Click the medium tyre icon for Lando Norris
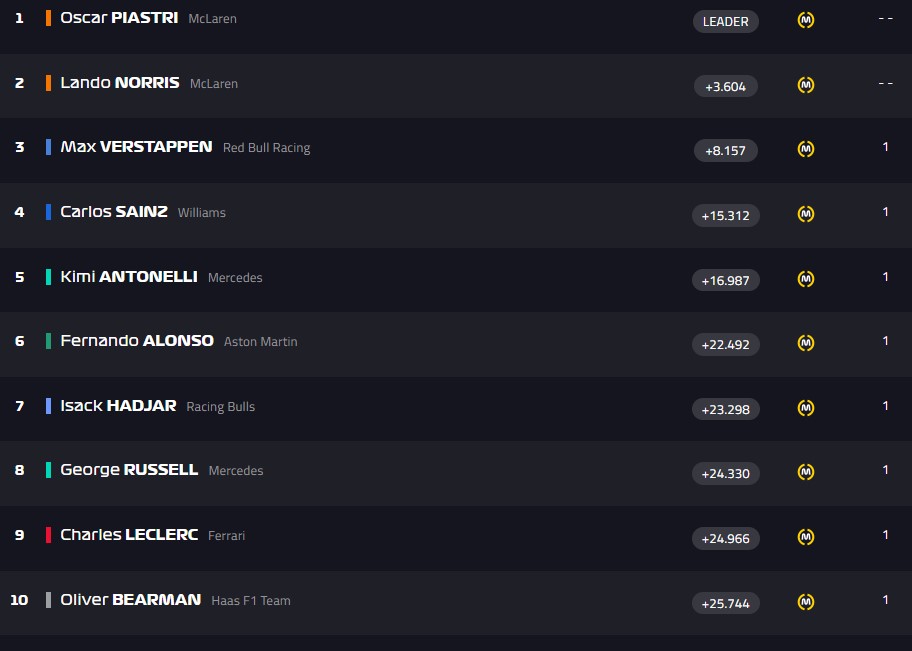Image resolution: width=912 pixels, height=651 pixels. tap(806, 85)
